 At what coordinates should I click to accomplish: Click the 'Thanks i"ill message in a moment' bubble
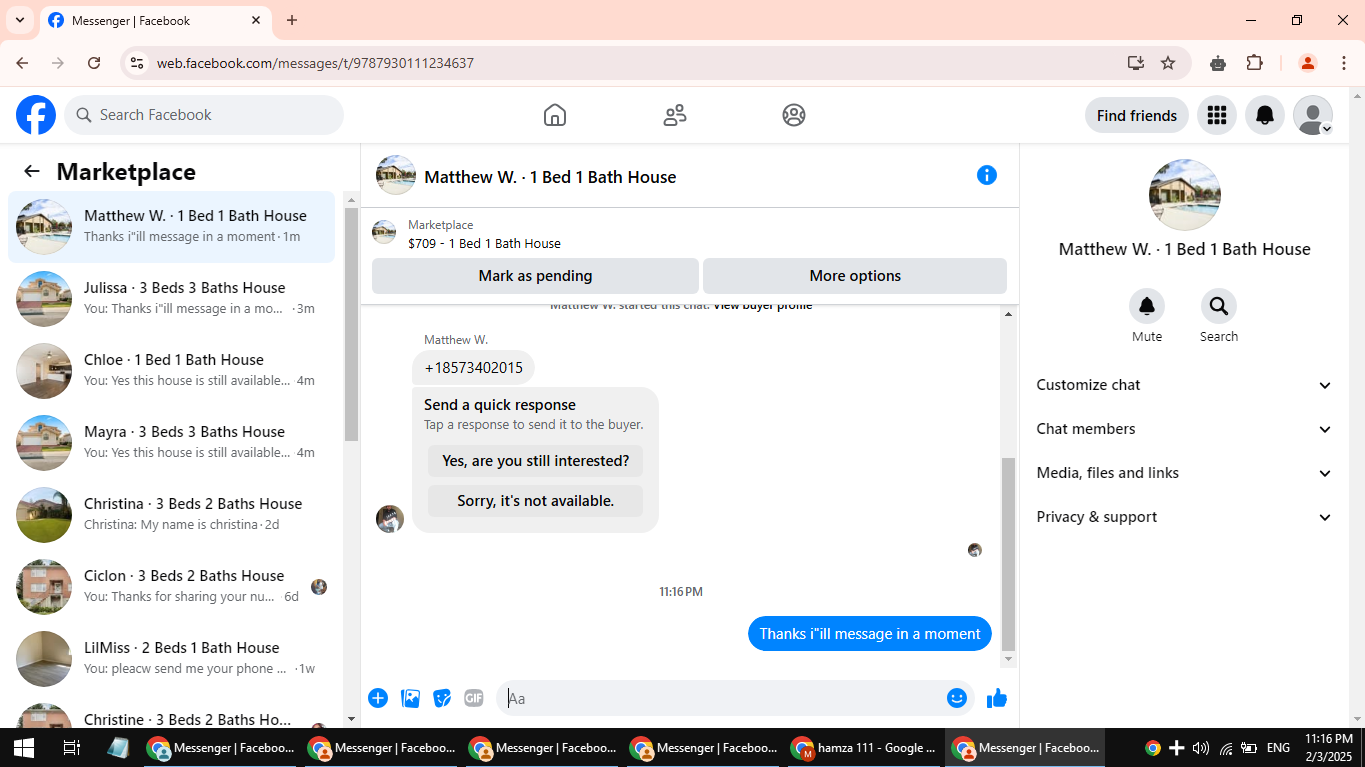tap(870, 634)
